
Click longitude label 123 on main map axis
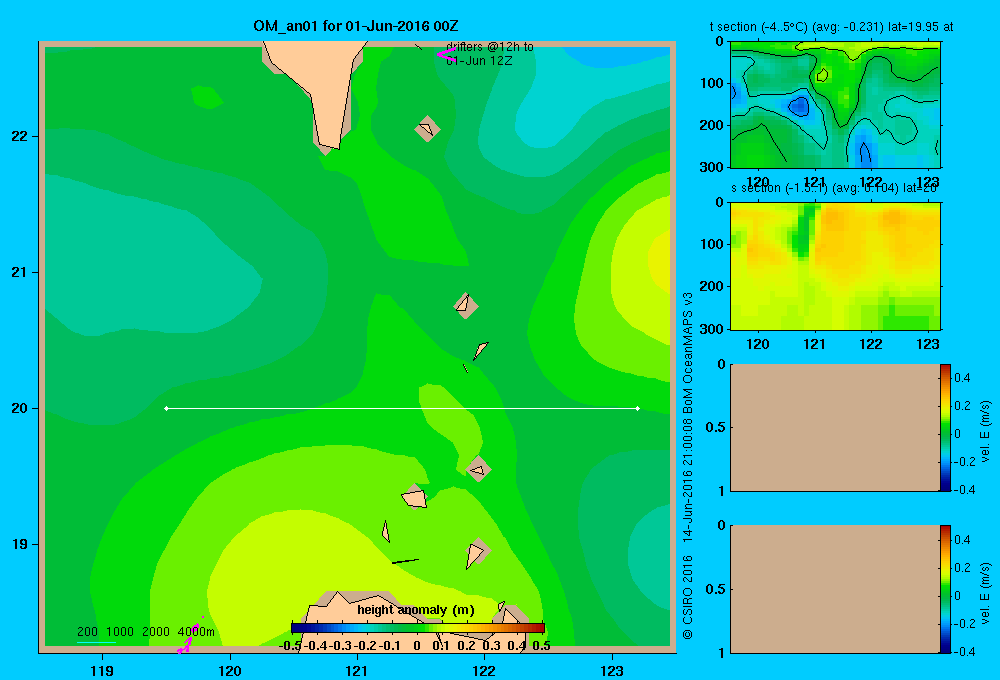pos(612,670)
